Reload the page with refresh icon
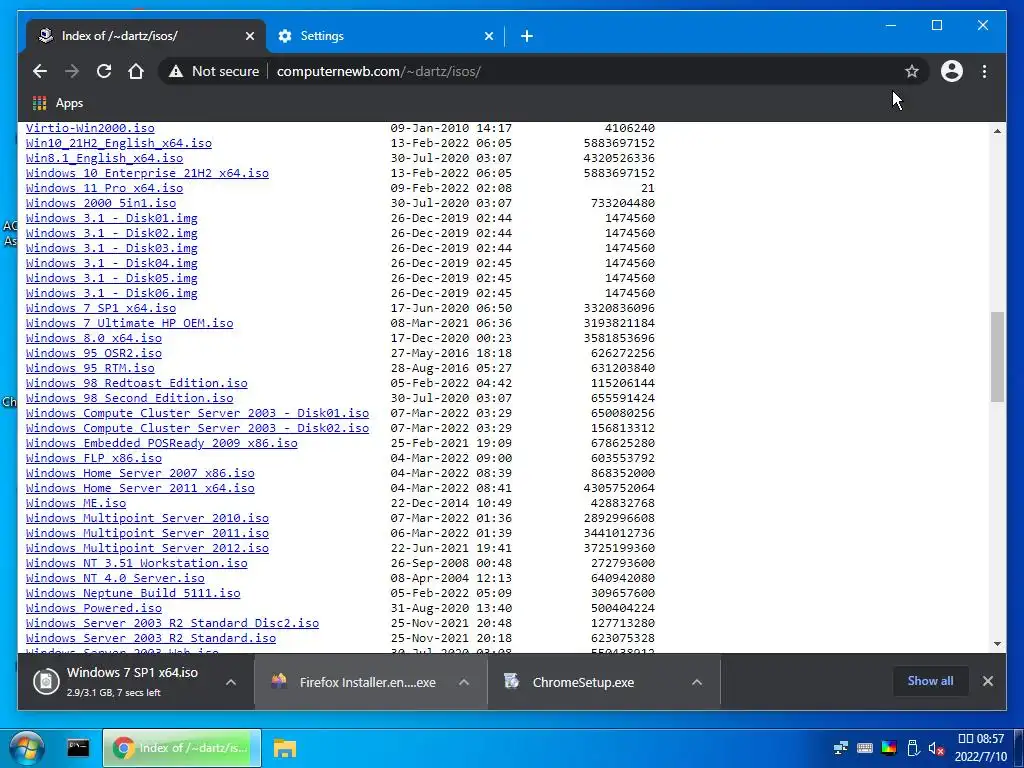Screen dimensions: 1024x768 tap(104, 71)
